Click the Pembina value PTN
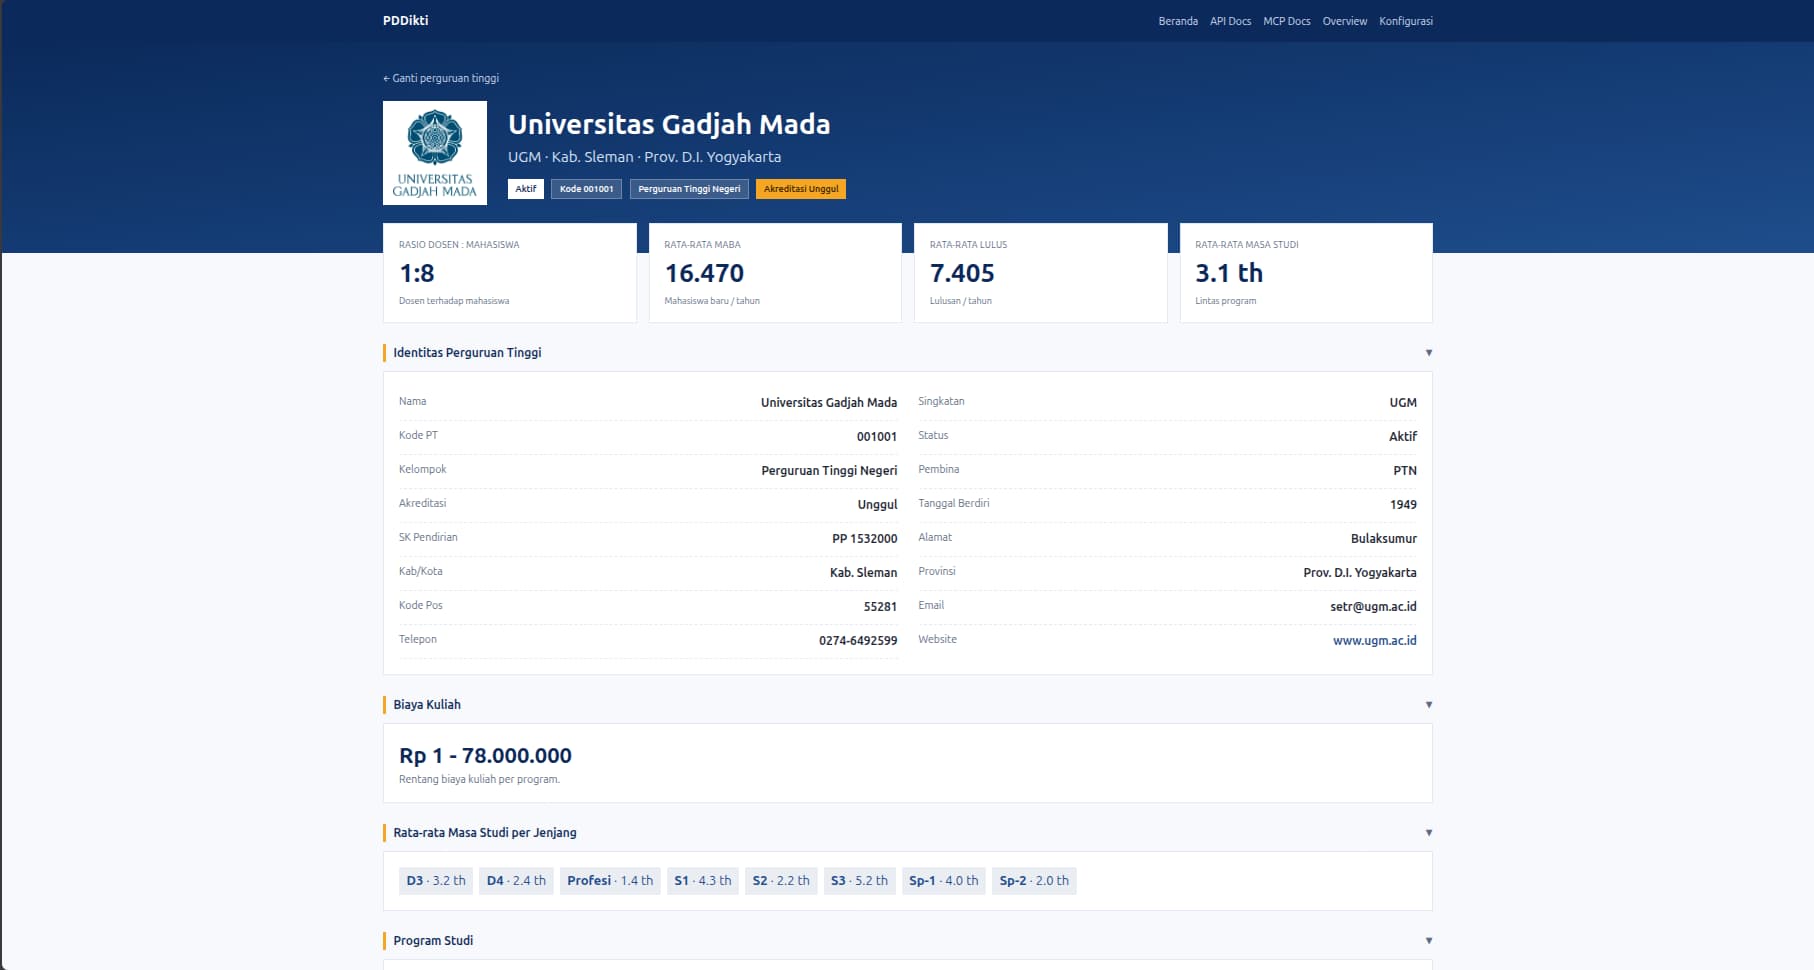The height and width of the screenshot is (970, 1814). 1405,471
